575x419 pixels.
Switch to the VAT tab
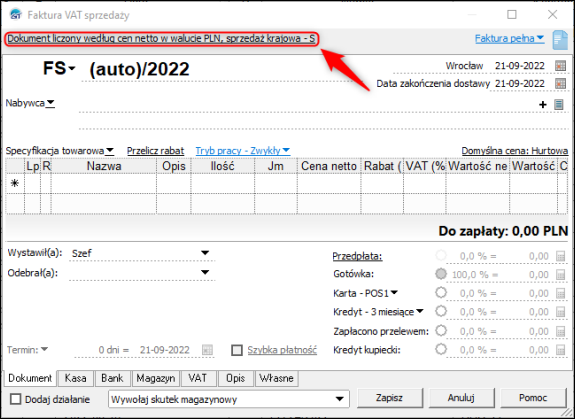(197, 378)
